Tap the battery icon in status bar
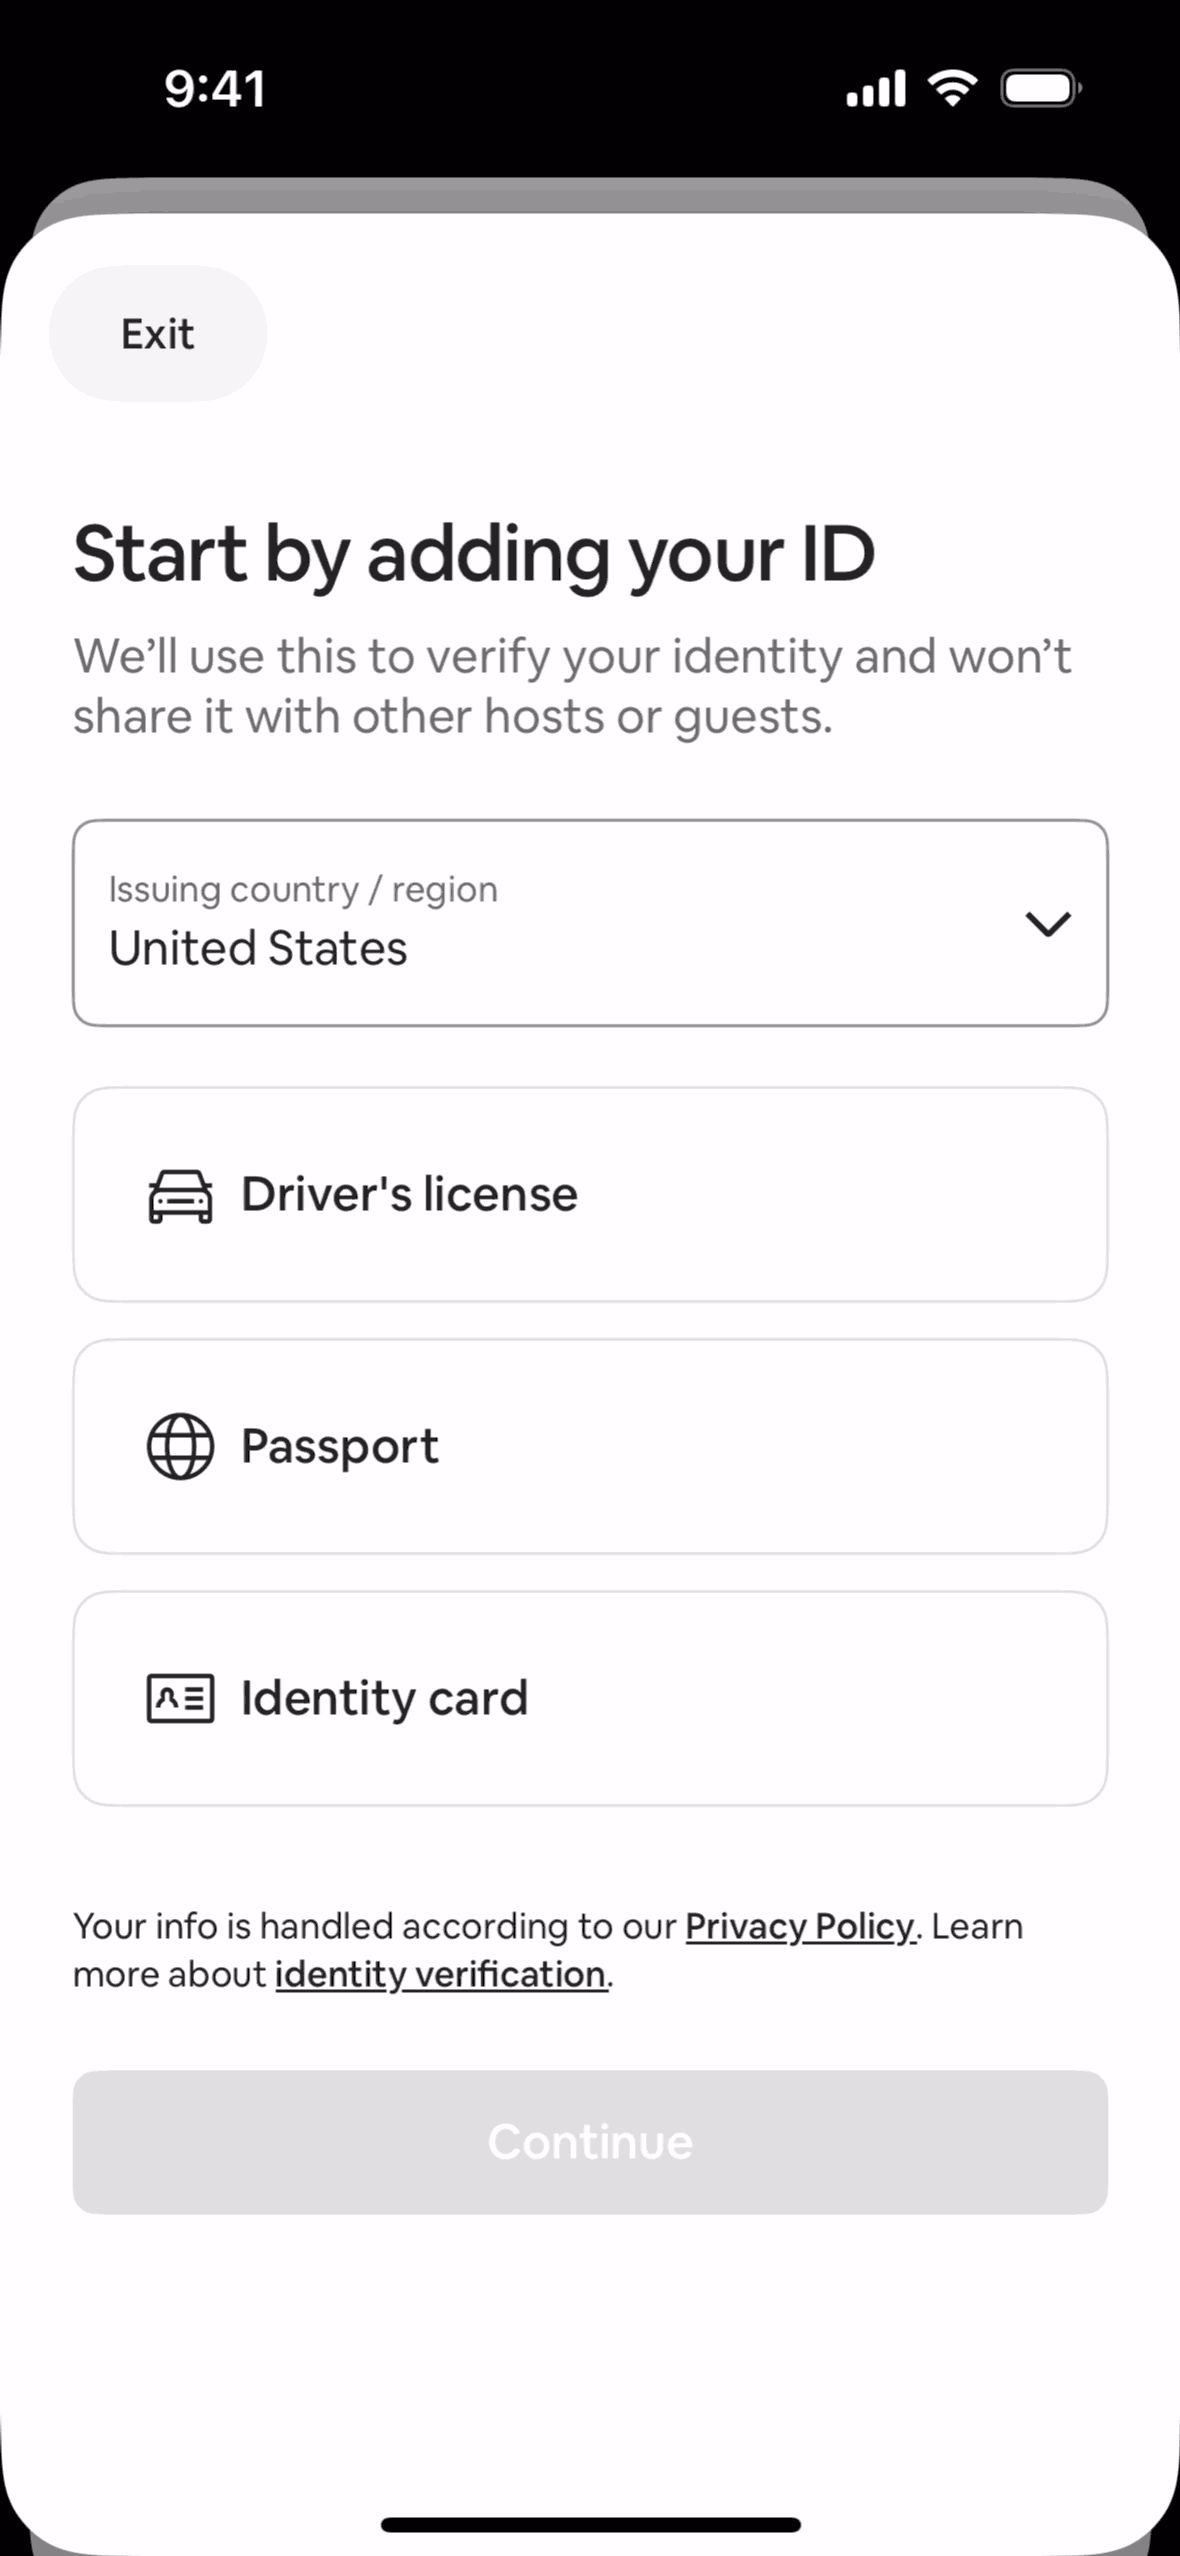This screenshot has width=1180, height=2556. coord(1040,88)
